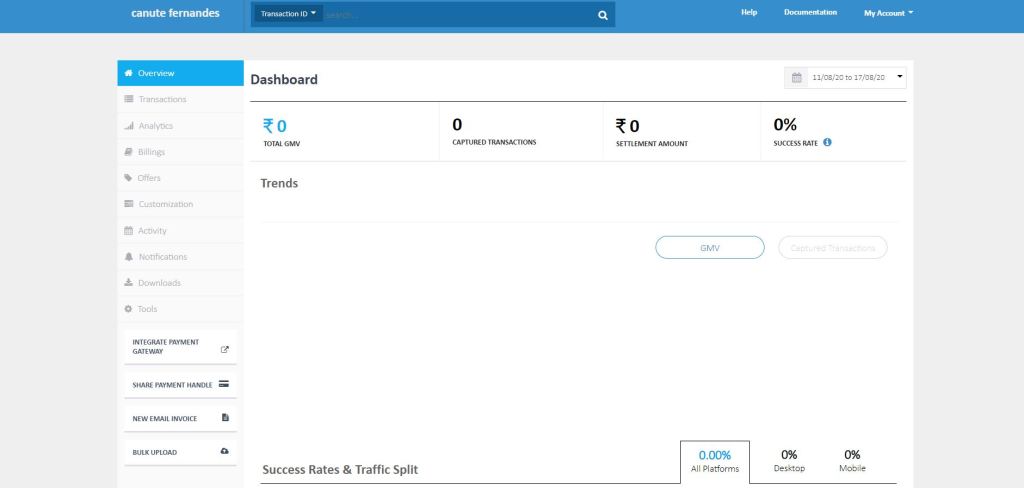
Task: Click the icon beside Billings
Action: (129, 152)
